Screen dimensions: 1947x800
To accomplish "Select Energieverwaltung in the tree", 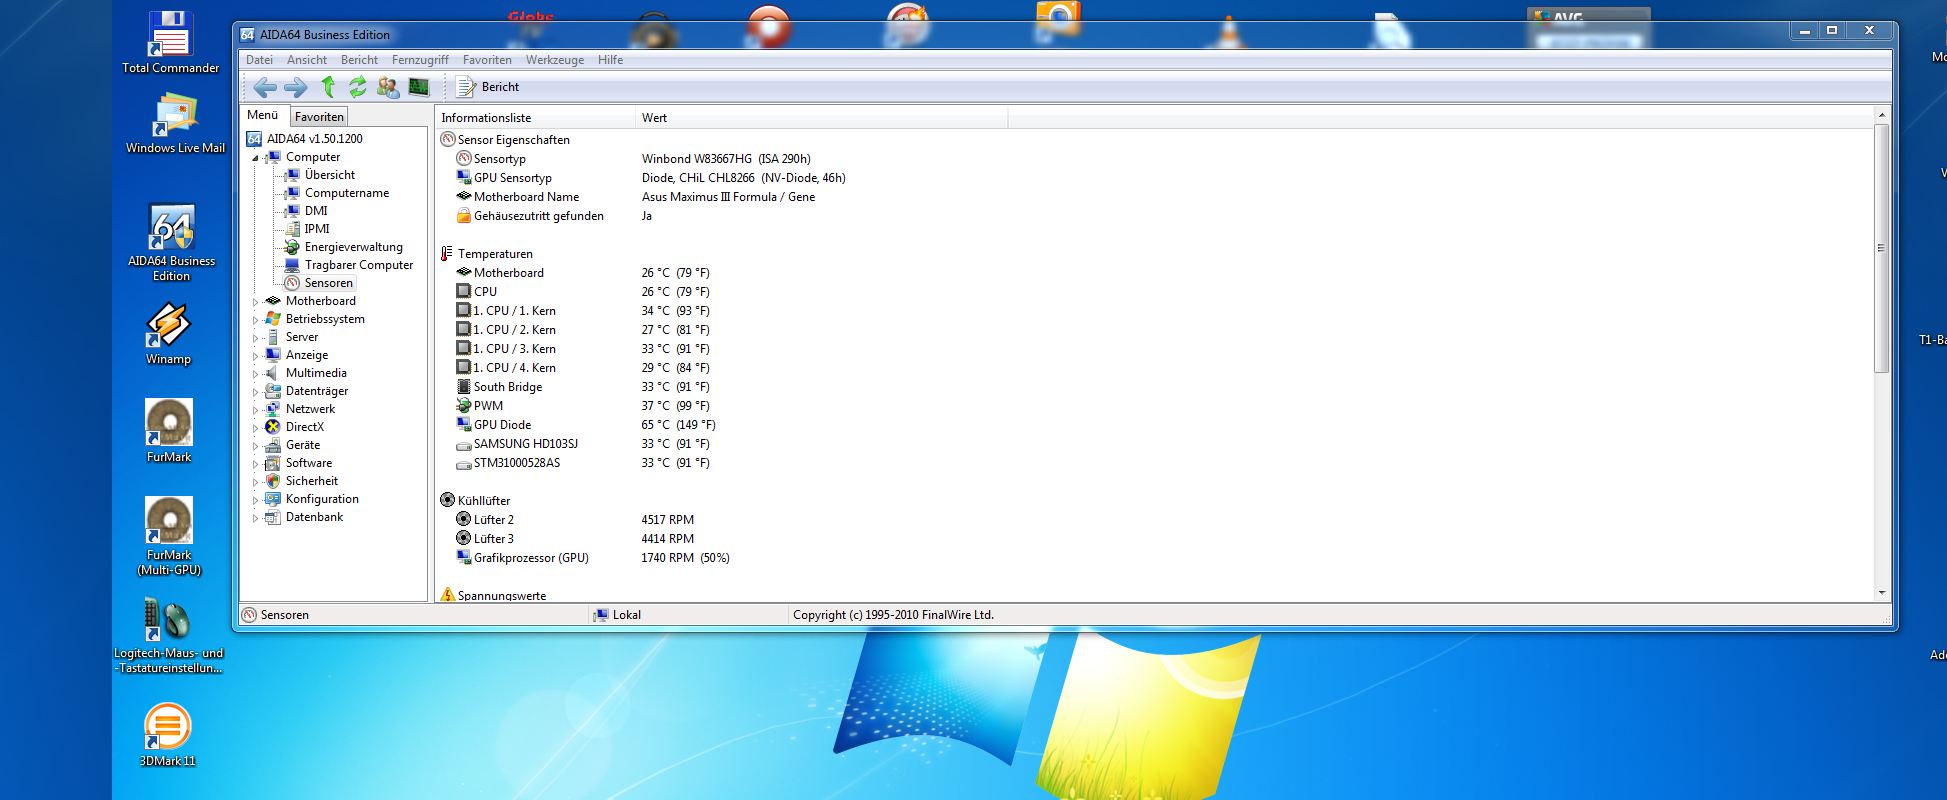I will (353, 247).
